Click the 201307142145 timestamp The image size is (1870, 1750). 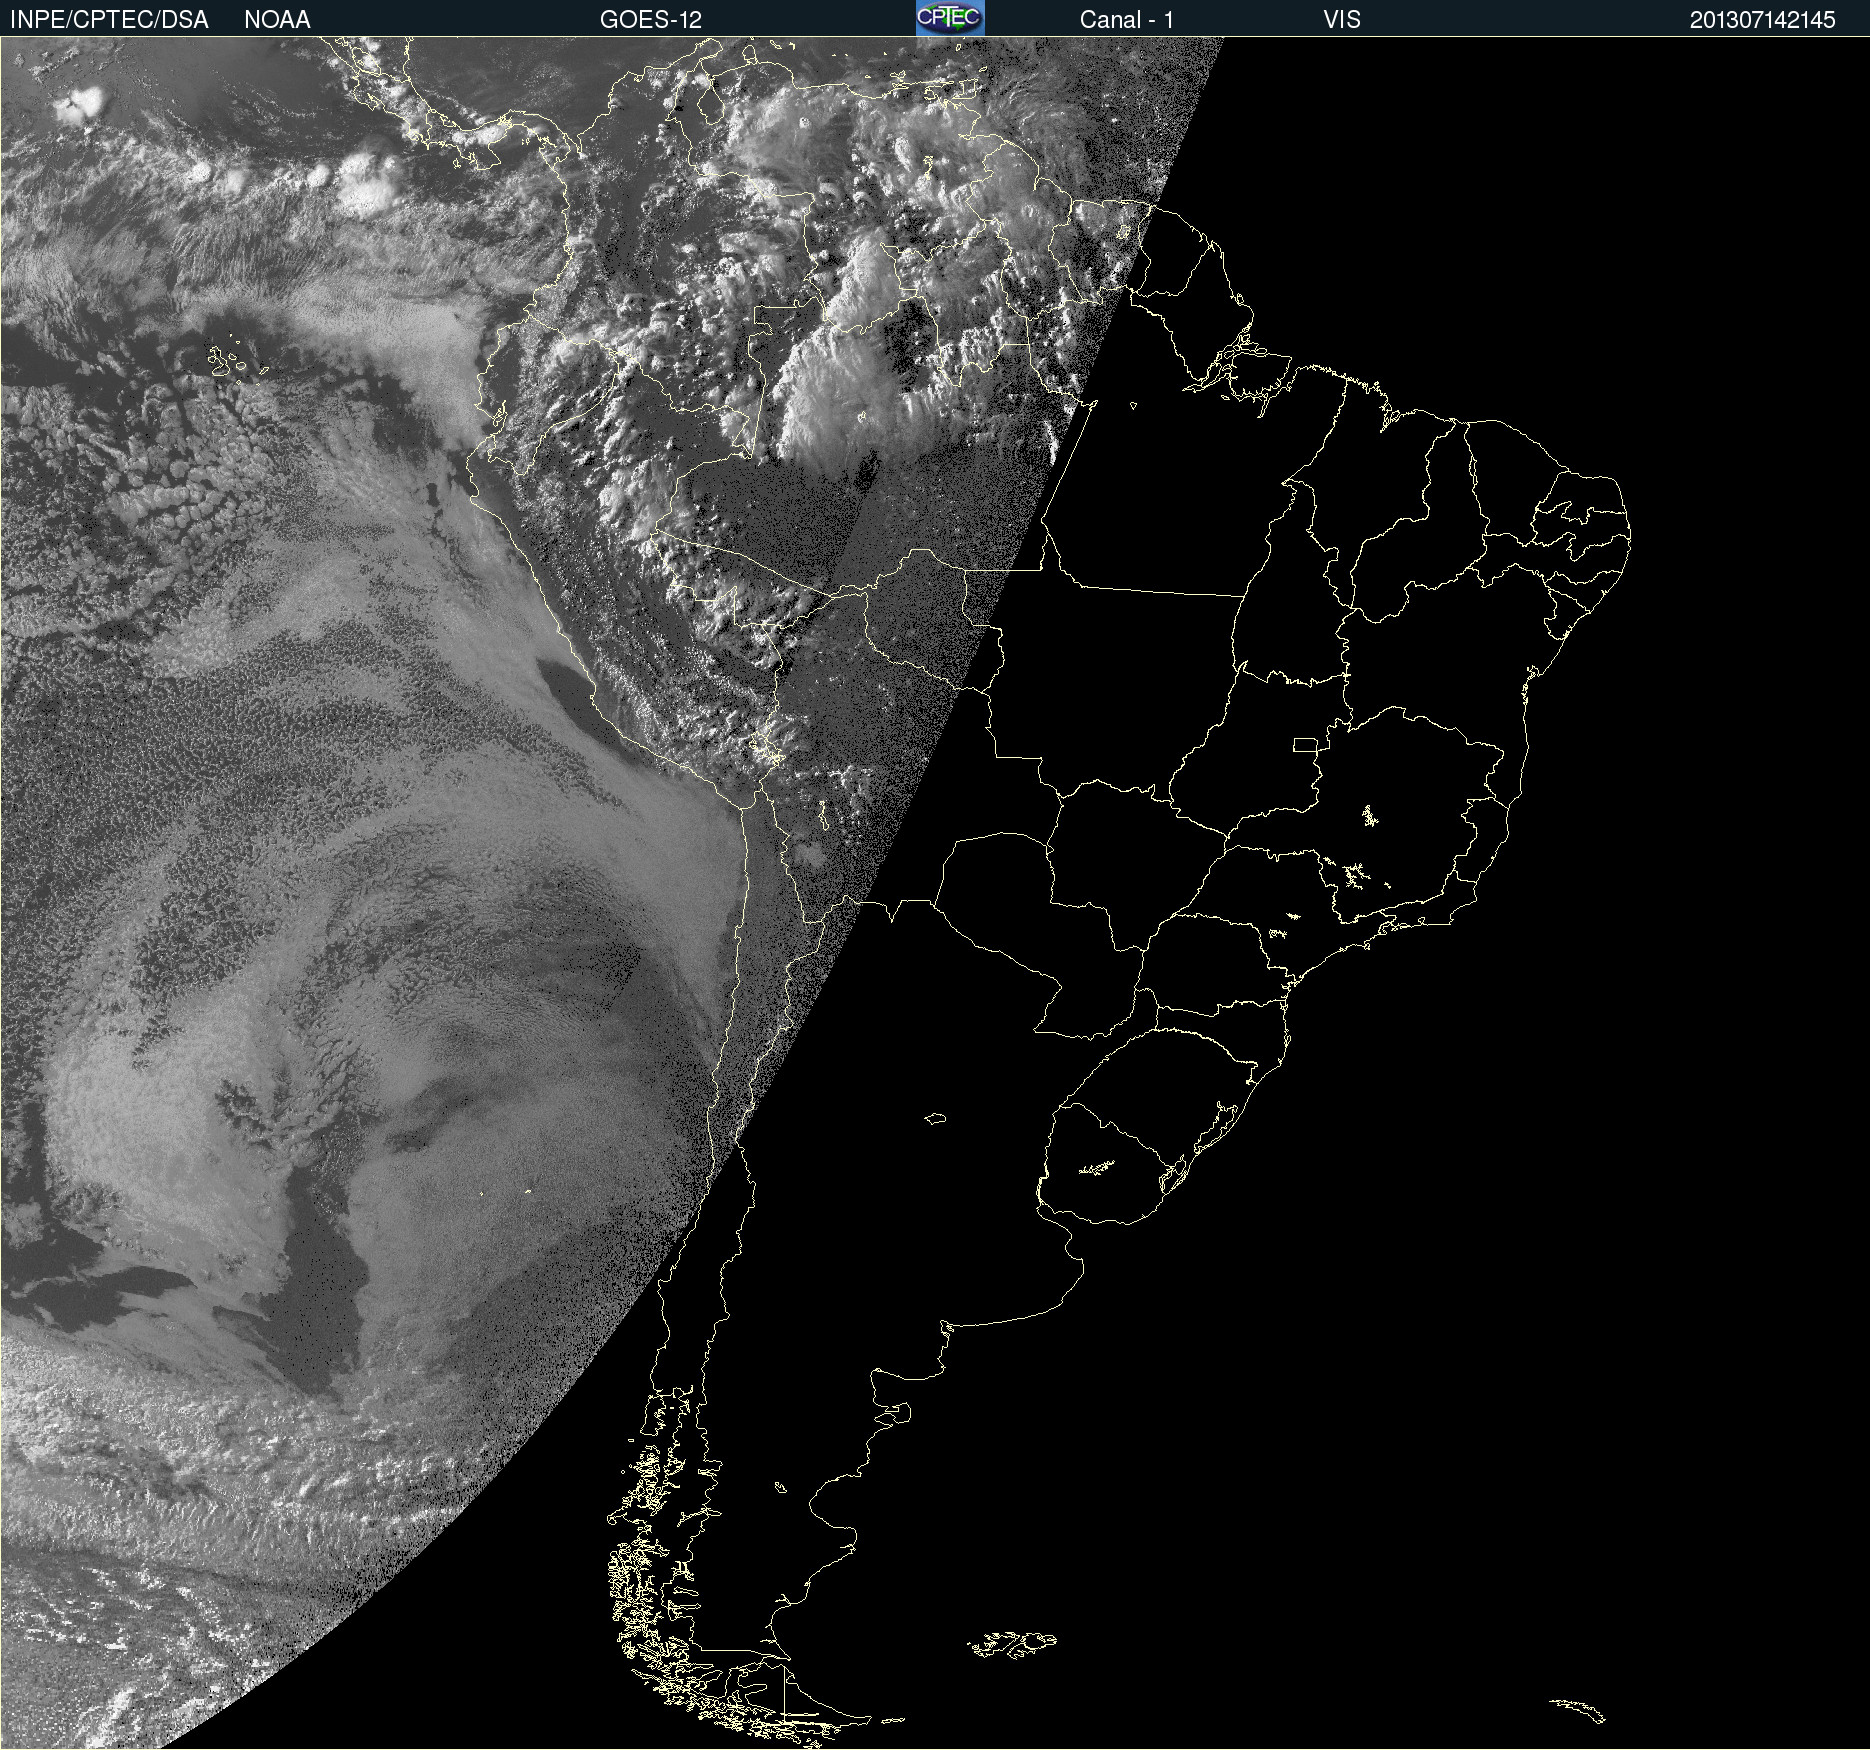pos(1762,20)
